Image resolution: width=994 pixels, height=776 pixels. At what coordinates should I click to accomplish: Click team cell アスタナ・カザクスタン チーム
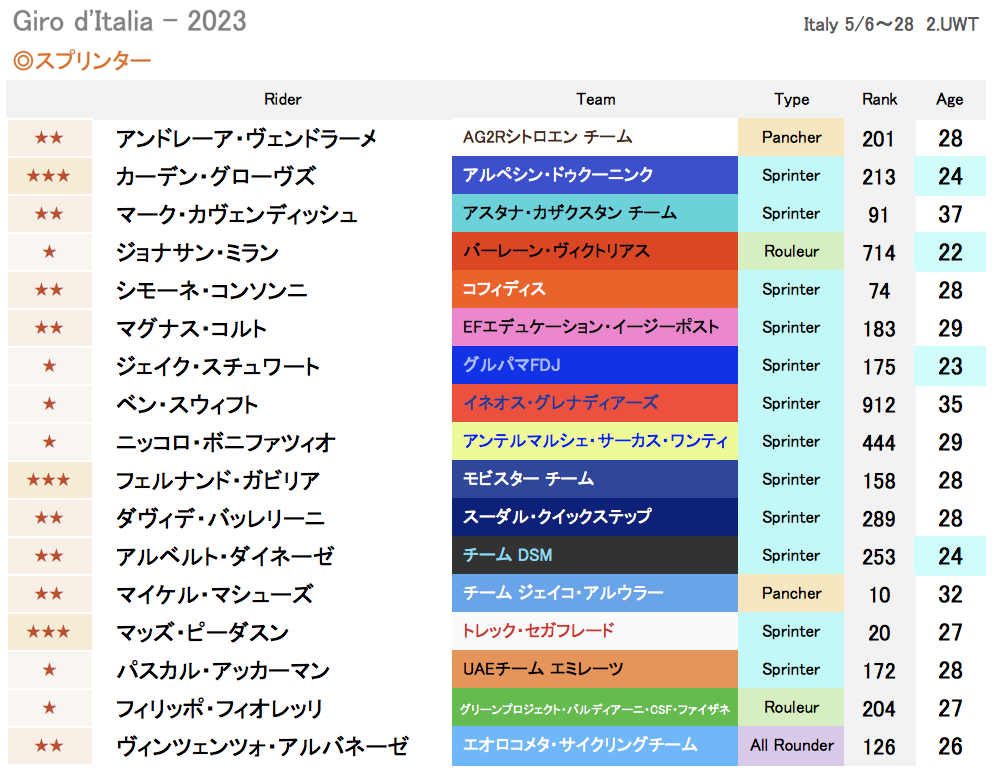[595, 213]
